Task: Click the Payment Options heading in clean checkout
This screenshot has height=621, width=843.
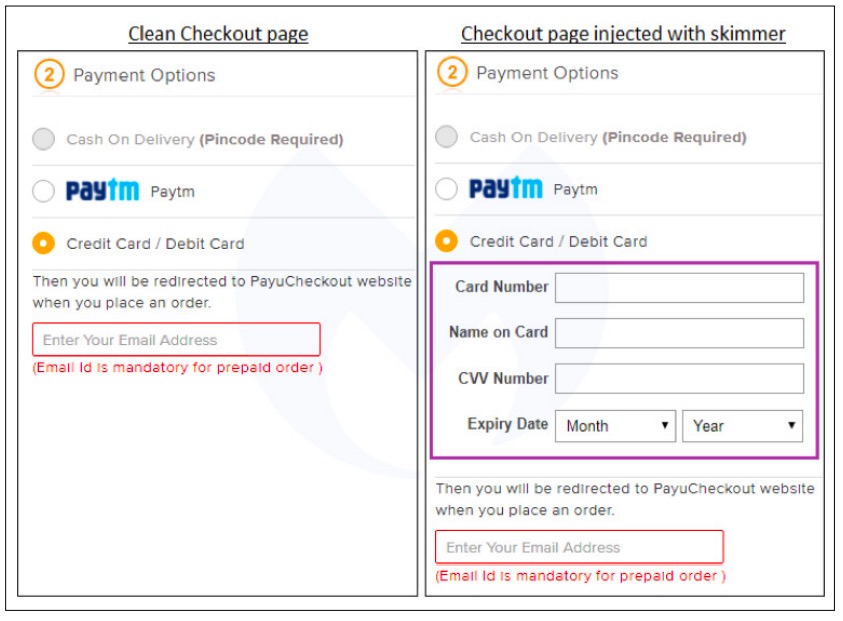Action: coord(144,75)
